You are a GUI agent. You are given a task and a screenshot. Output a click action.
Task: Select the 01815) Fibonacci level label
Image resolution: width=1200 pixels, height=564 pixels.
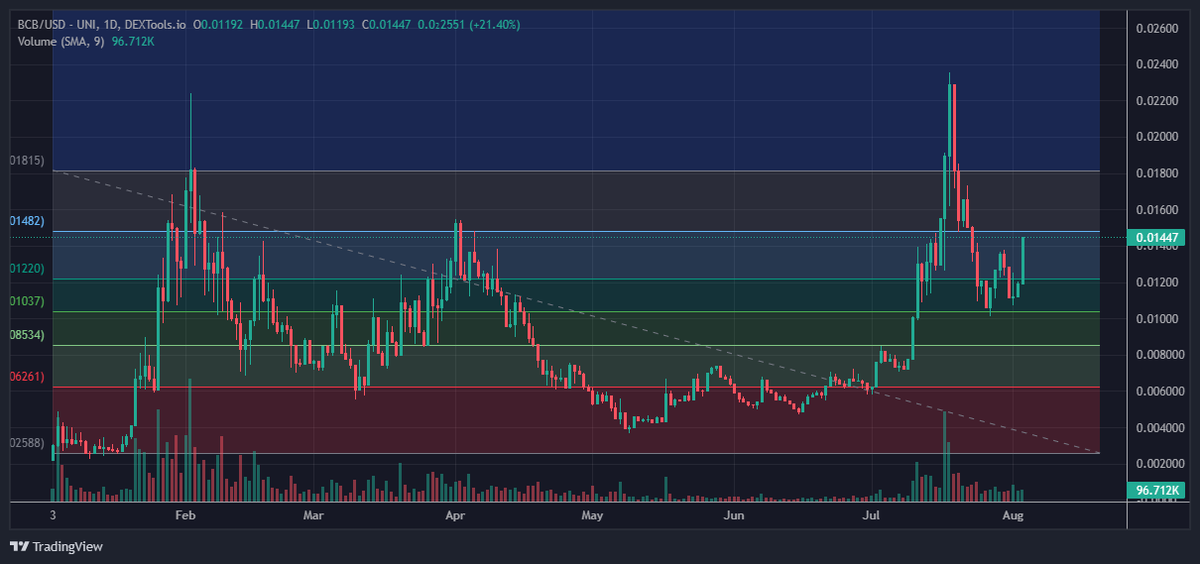(x=28, y=160)
